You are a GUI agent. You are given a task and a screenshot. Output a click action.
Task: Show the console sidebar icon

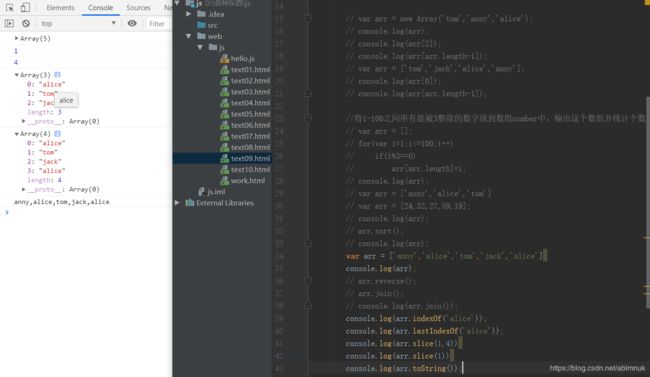pos(9,24)
